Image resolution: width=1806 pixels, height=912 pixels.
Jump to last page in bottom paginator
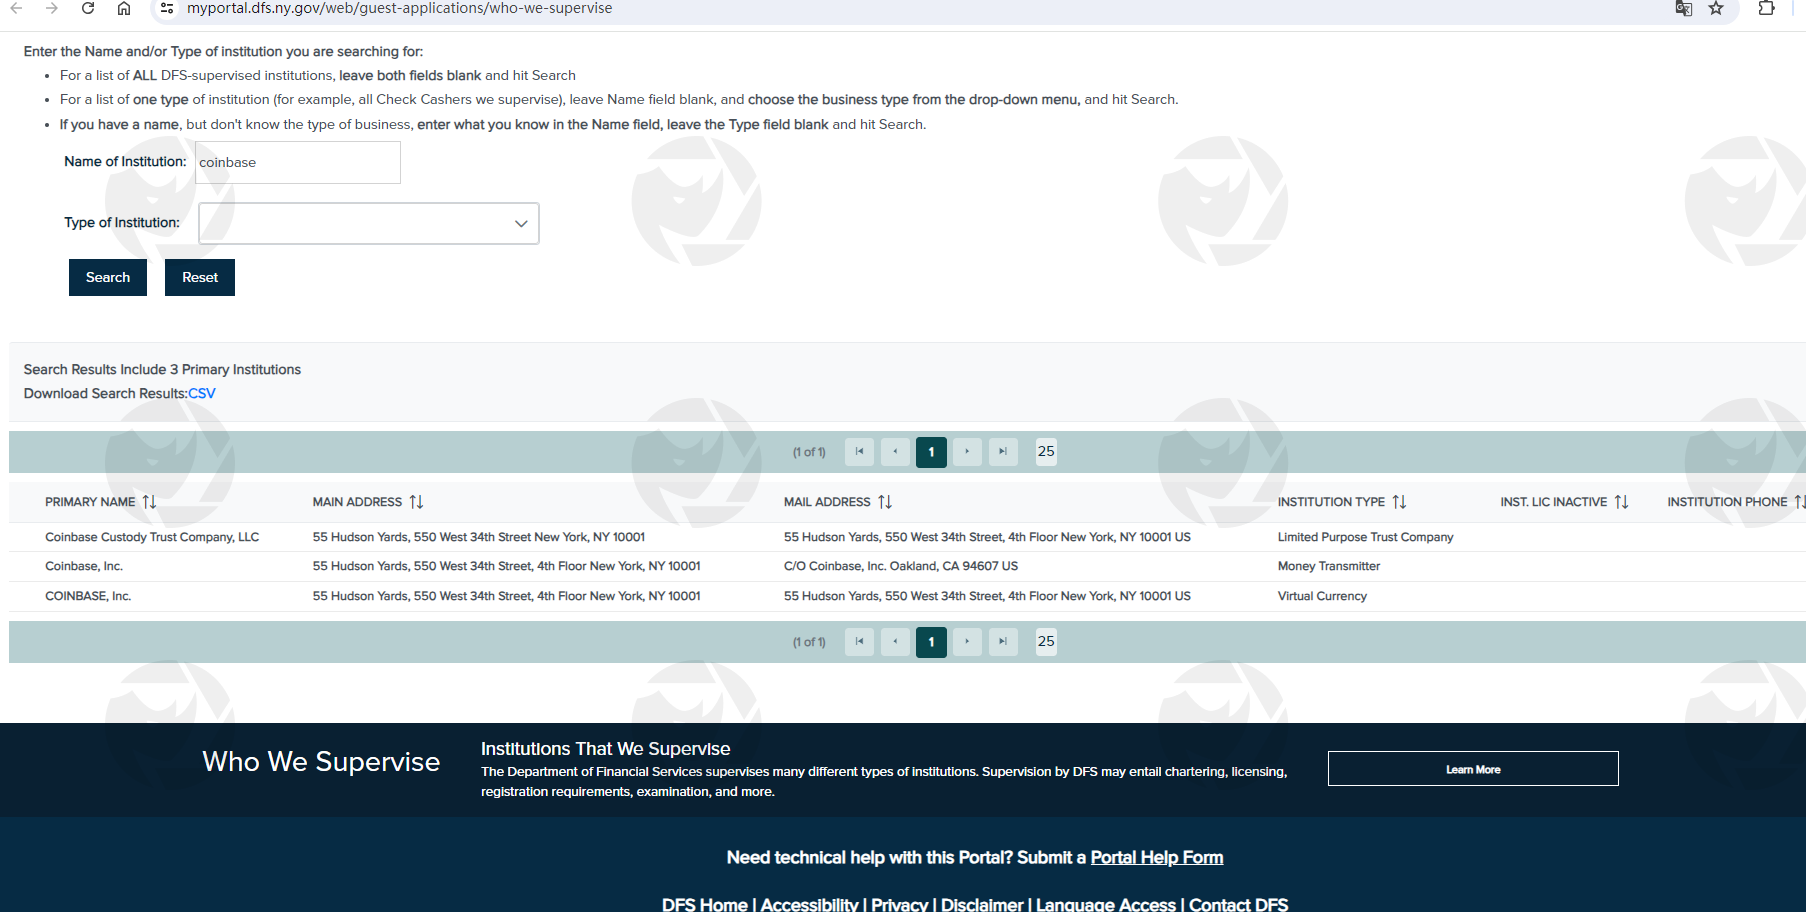click(x=1003, y=642)
